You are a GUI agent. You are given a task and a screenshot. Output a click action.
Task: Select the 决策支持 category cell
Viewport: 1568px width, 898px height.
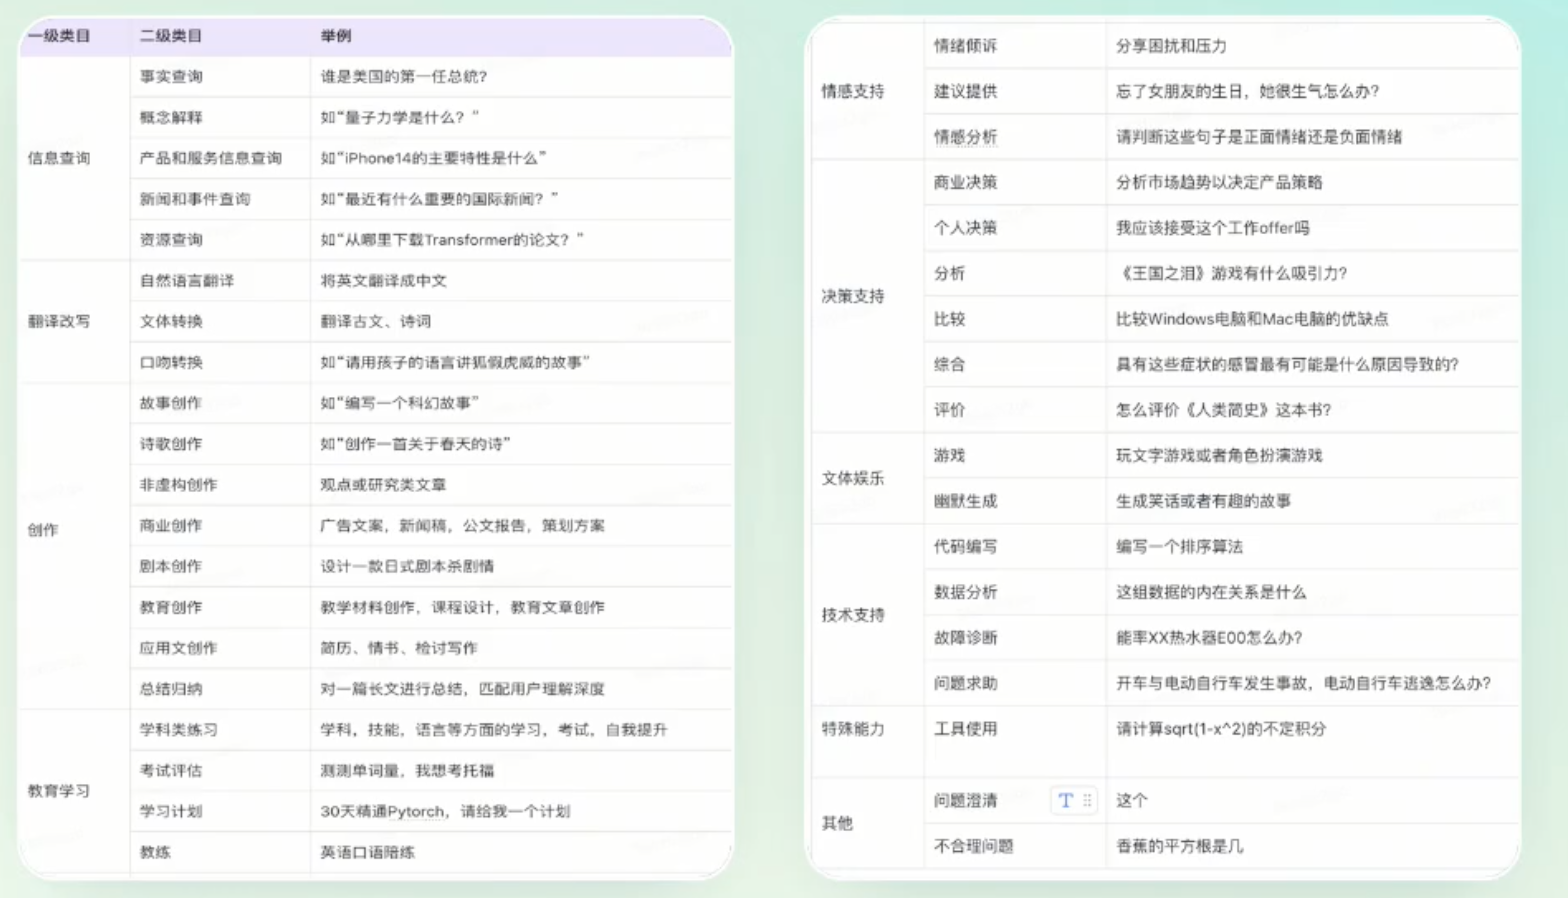(853, 296)
